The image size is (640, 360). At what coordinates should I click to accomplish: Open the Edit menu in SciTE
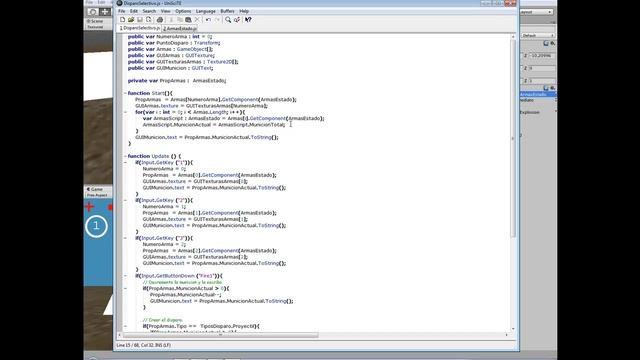click(x=134, y=11)
